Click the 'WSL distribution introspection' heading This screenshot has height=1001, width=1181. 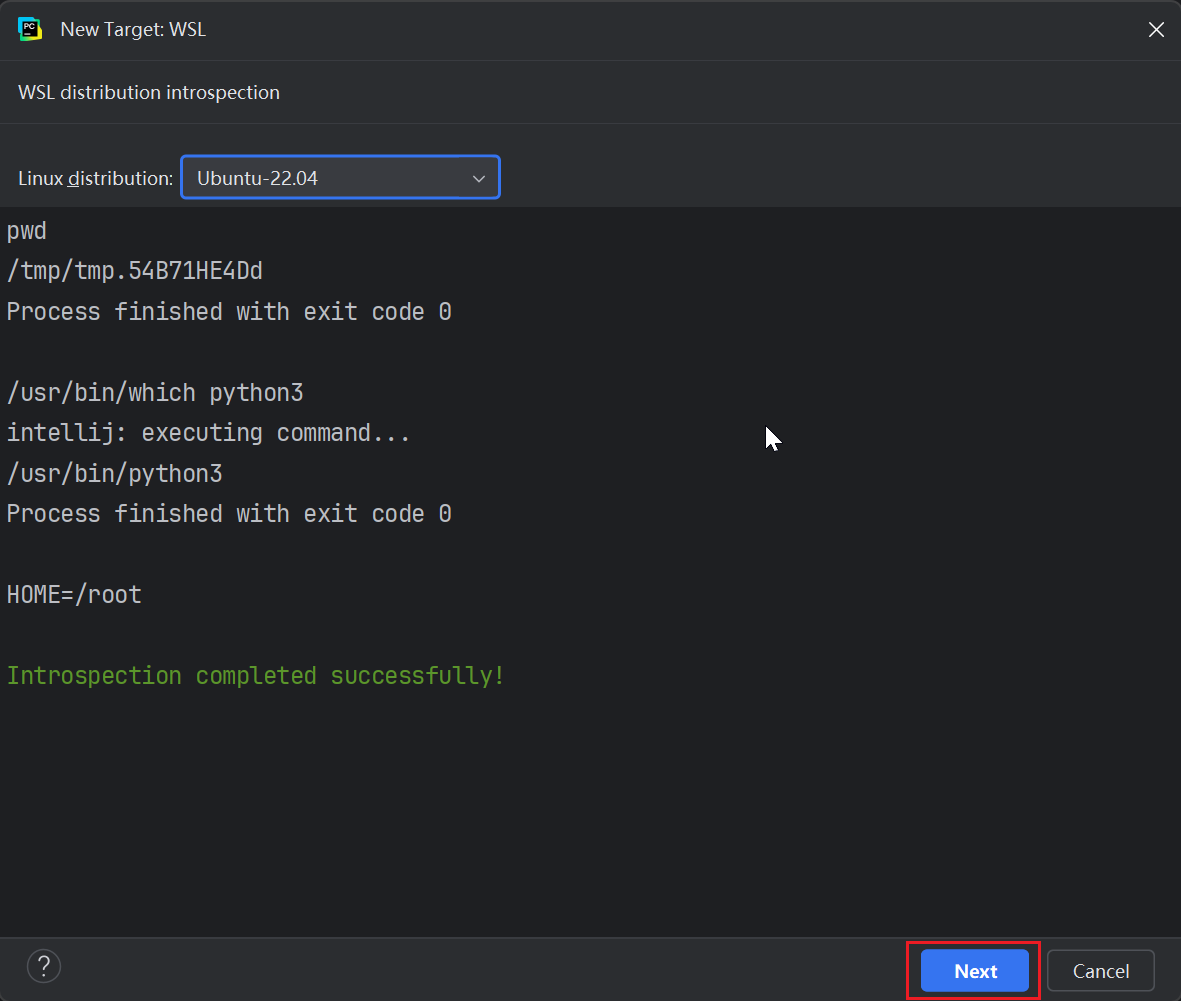(x=148, y=92)
